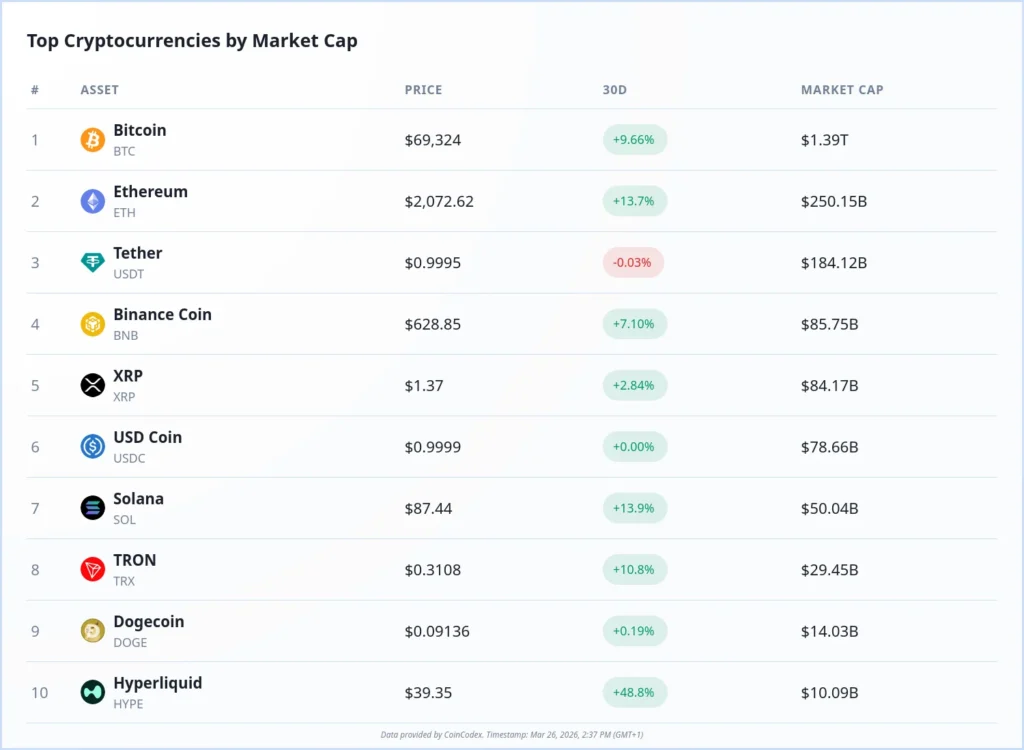
Task: Open the Bitcoin asset name link
Action: tap(139, 130)
